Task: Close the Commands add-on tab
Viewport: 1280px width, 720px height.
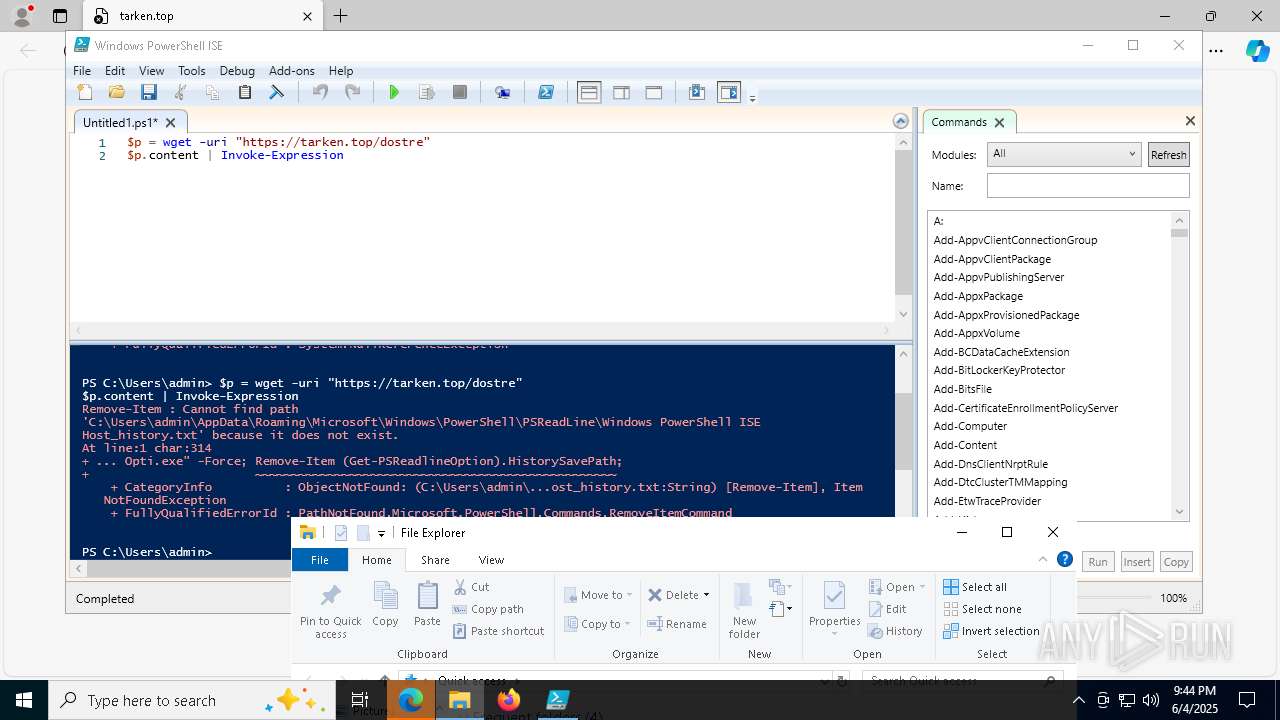Action: point(998,122)
